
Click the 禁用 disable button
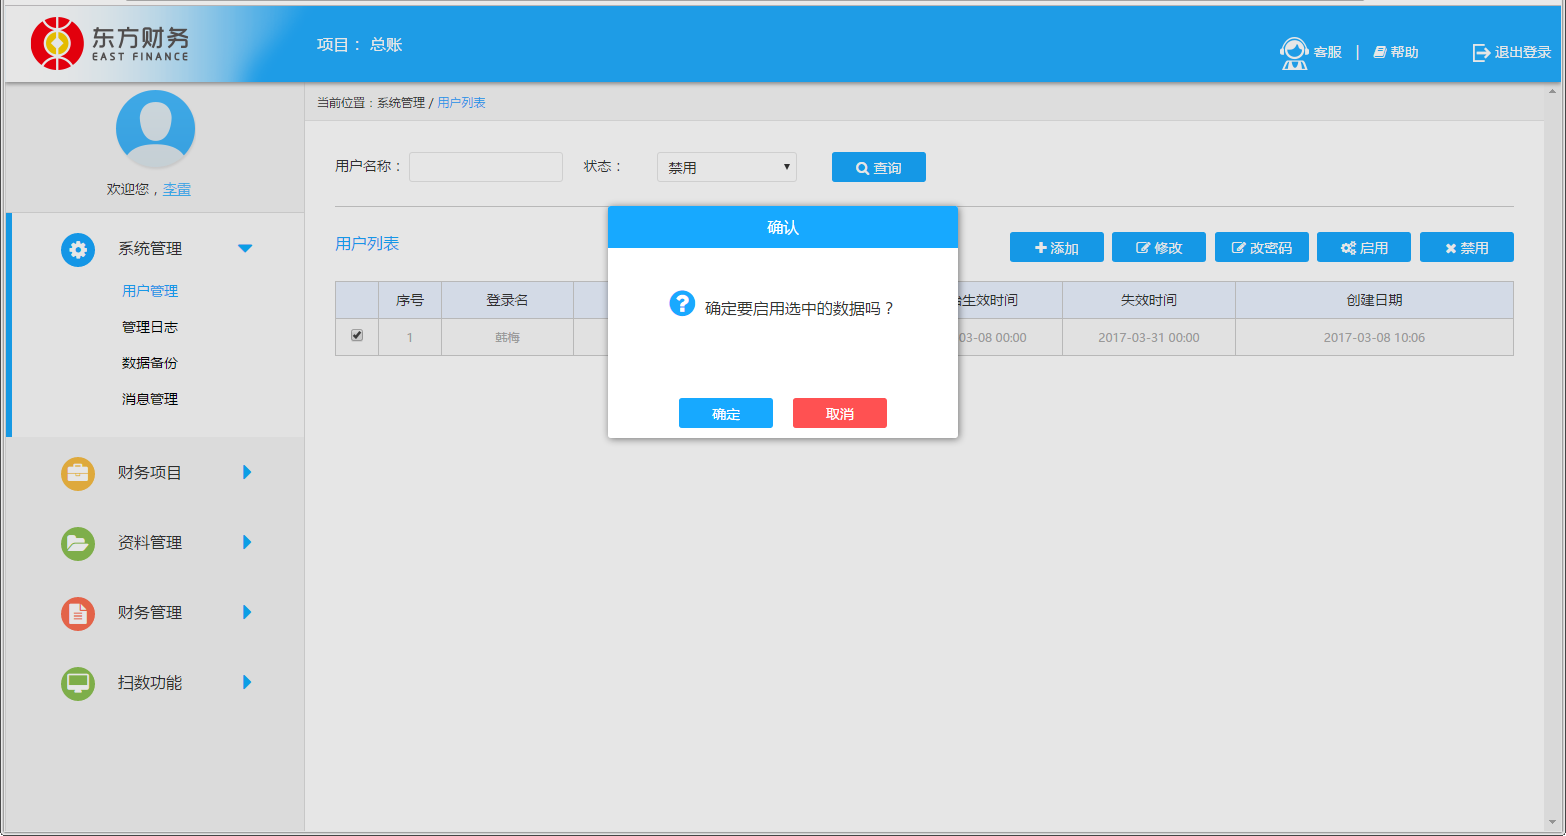click(x=1467, y=247)
